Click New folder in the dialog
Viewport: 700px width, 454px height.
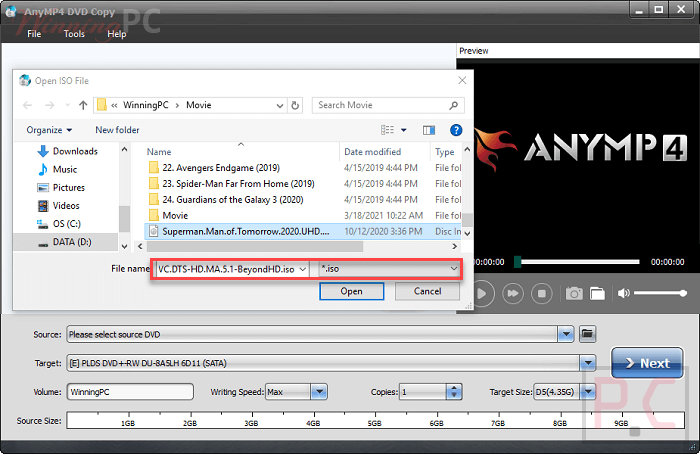(x=117, y=130)
